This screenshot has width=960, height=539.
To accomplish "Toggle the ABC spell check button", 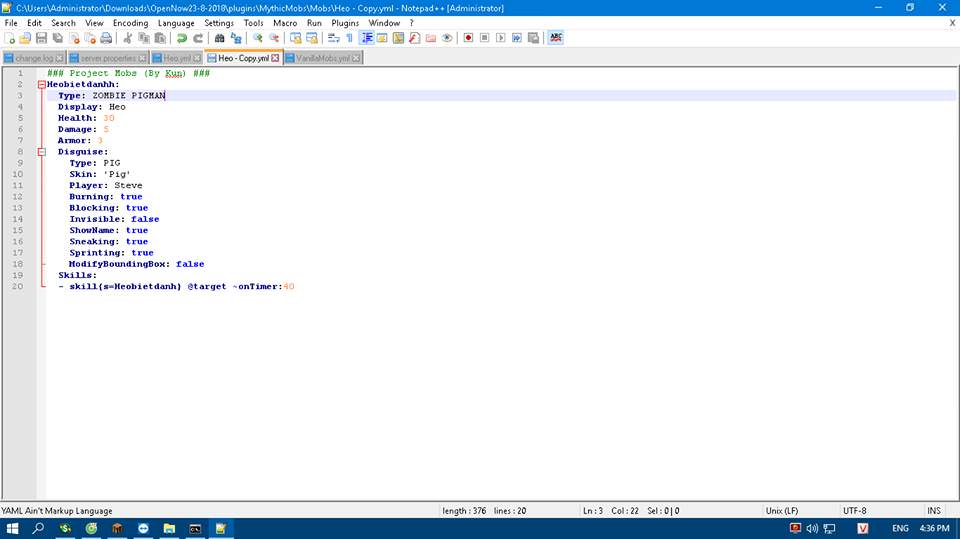I will [x=555, y=38].
